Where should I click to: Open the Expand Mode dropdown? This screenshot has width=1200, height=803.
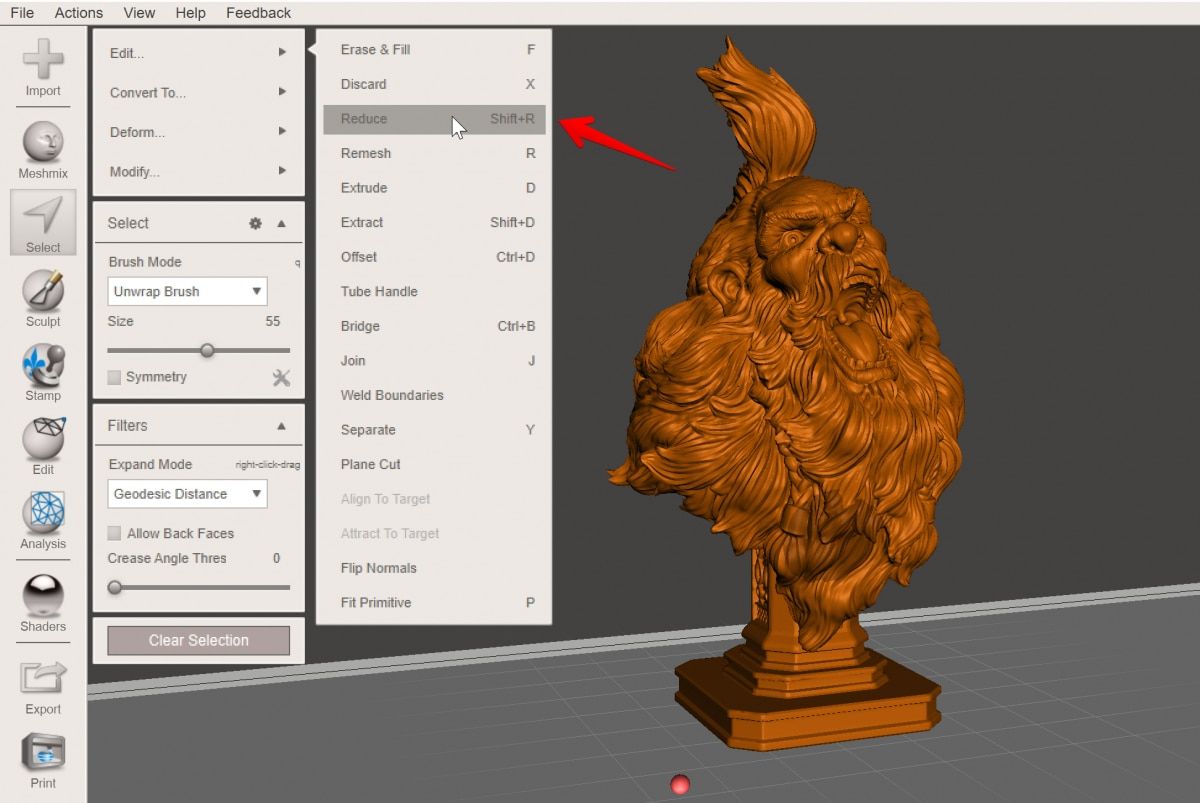click(x=186, y=493)
